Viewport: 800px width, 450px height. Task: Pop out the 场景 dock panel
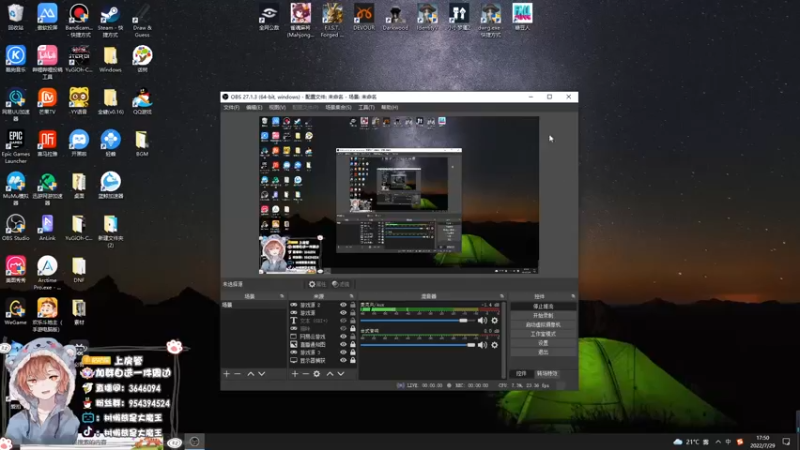(x=282, y=296)
